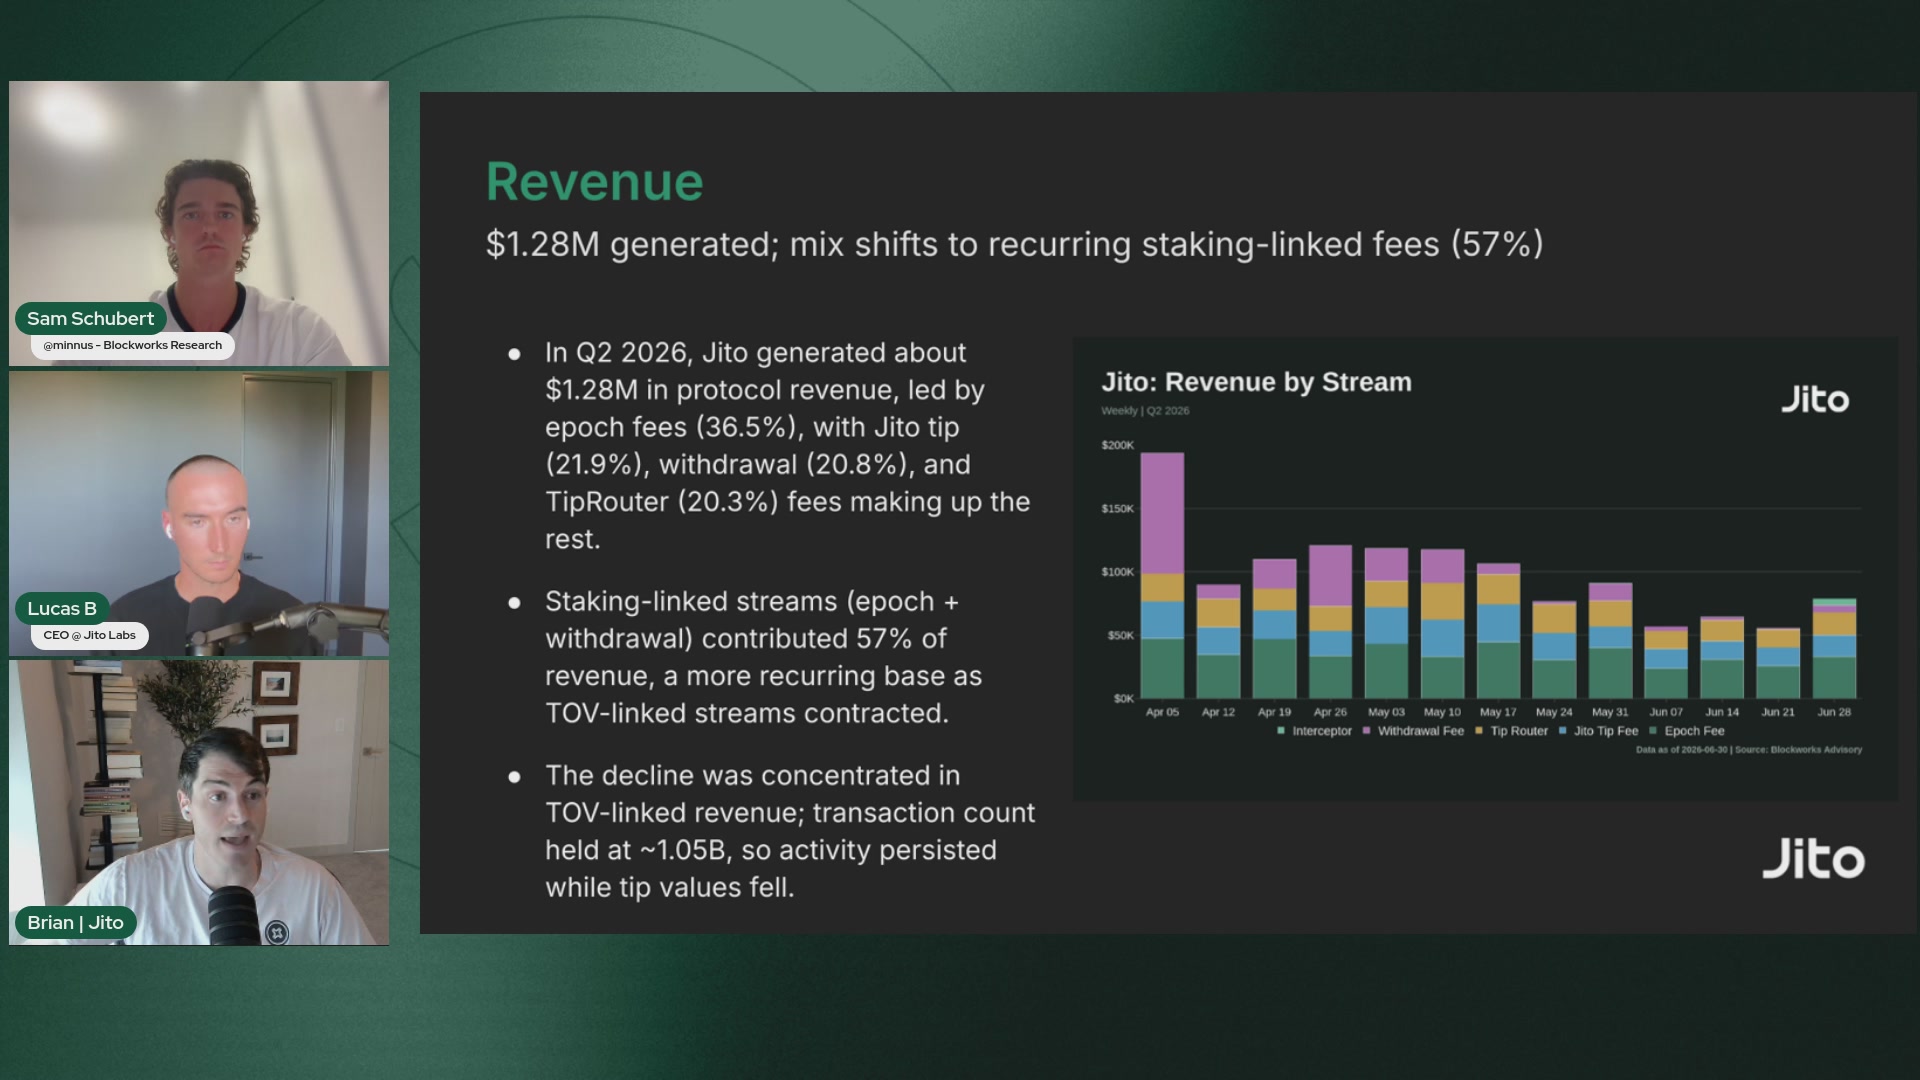
Task: Click the $0K y-axis label
Action: pos(1124,698)
